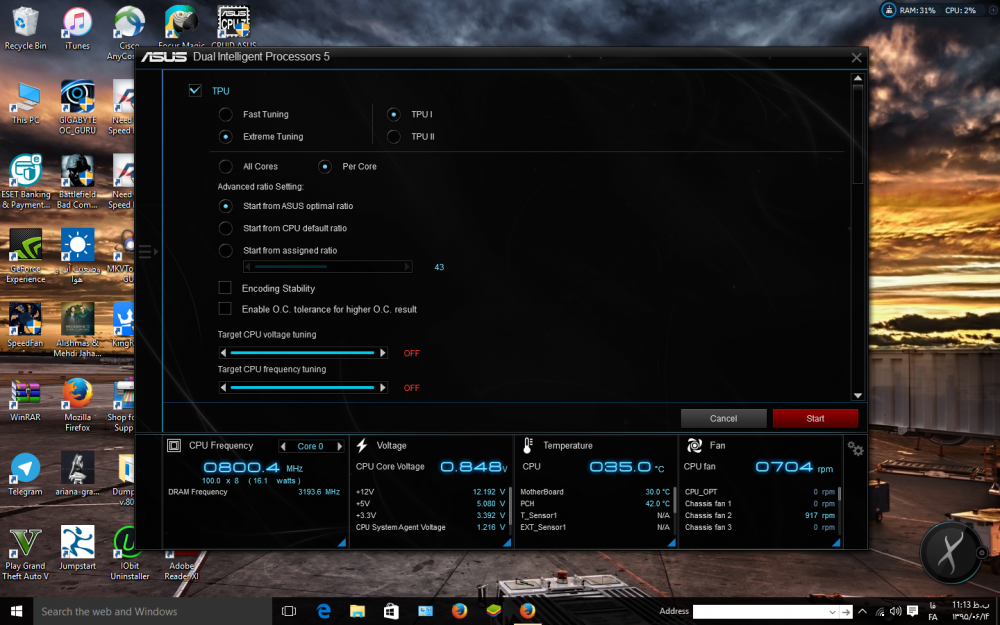Open Telegram desktop icon
The image size is (1000, 625).
pyautogui.click(x=26, y=474)
